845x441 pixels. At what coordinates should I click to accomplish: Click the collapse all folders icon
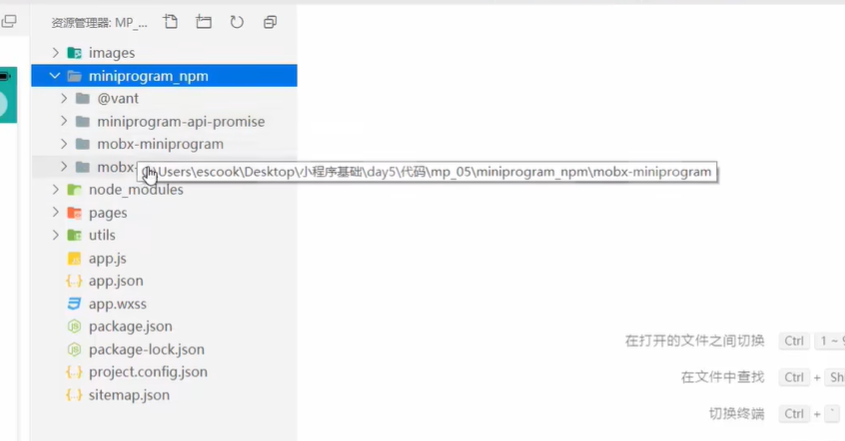(270, 22)
